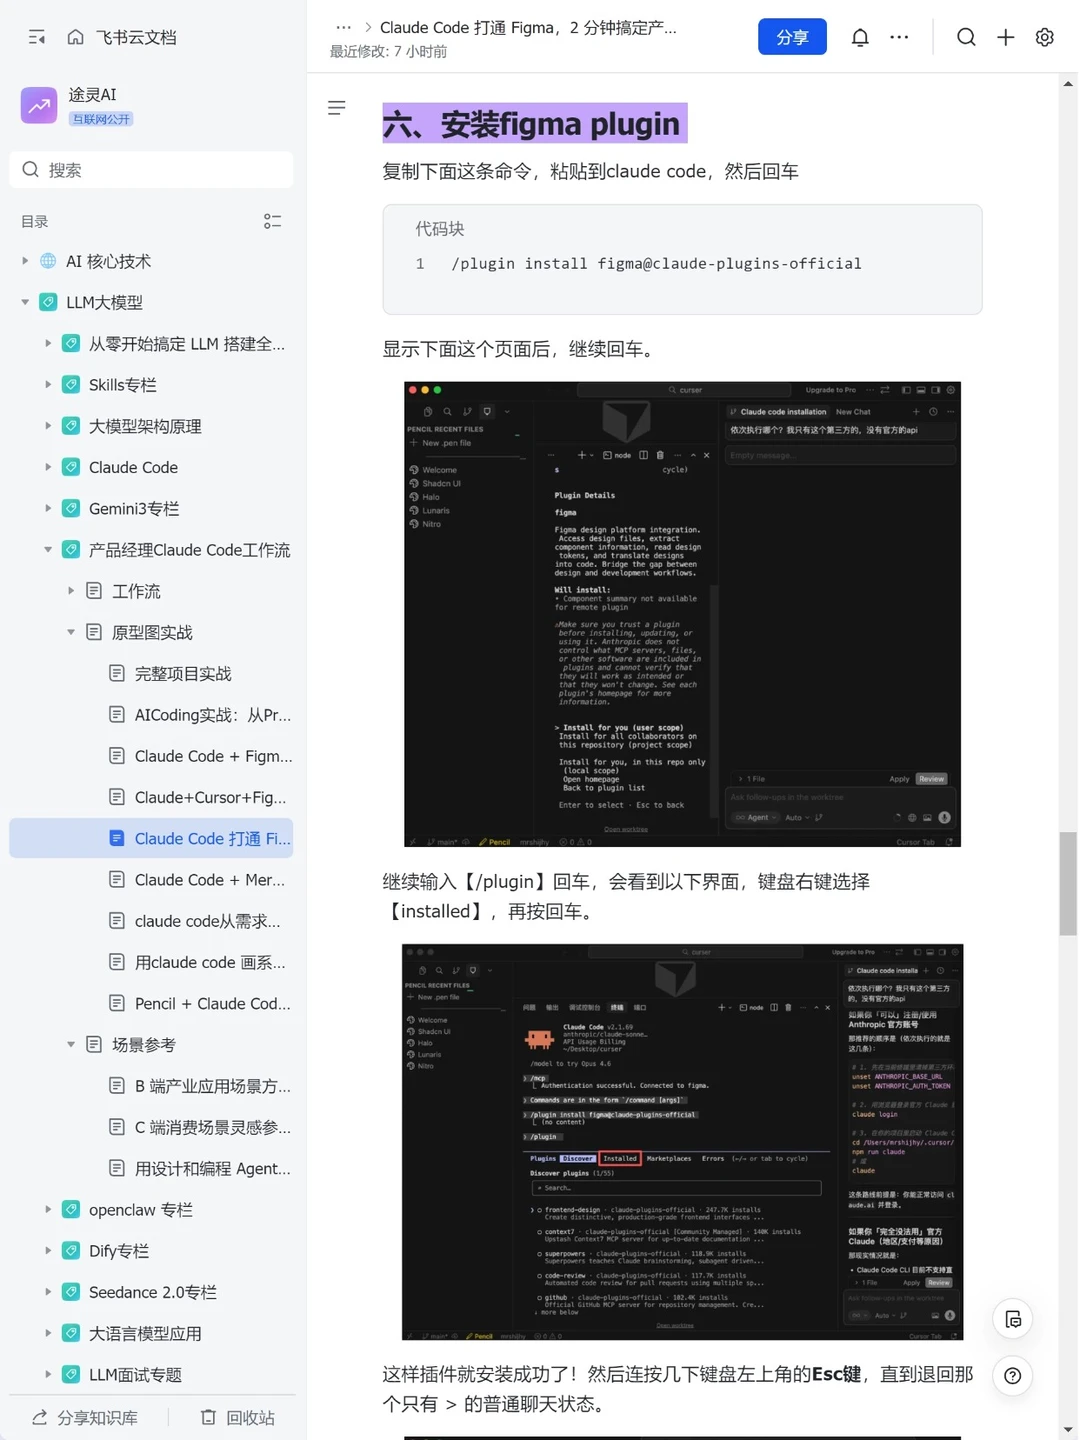1080x1440 pixels.
Task: Click the scroll-up arrow of scrollbar
Action: [1068, 84]
